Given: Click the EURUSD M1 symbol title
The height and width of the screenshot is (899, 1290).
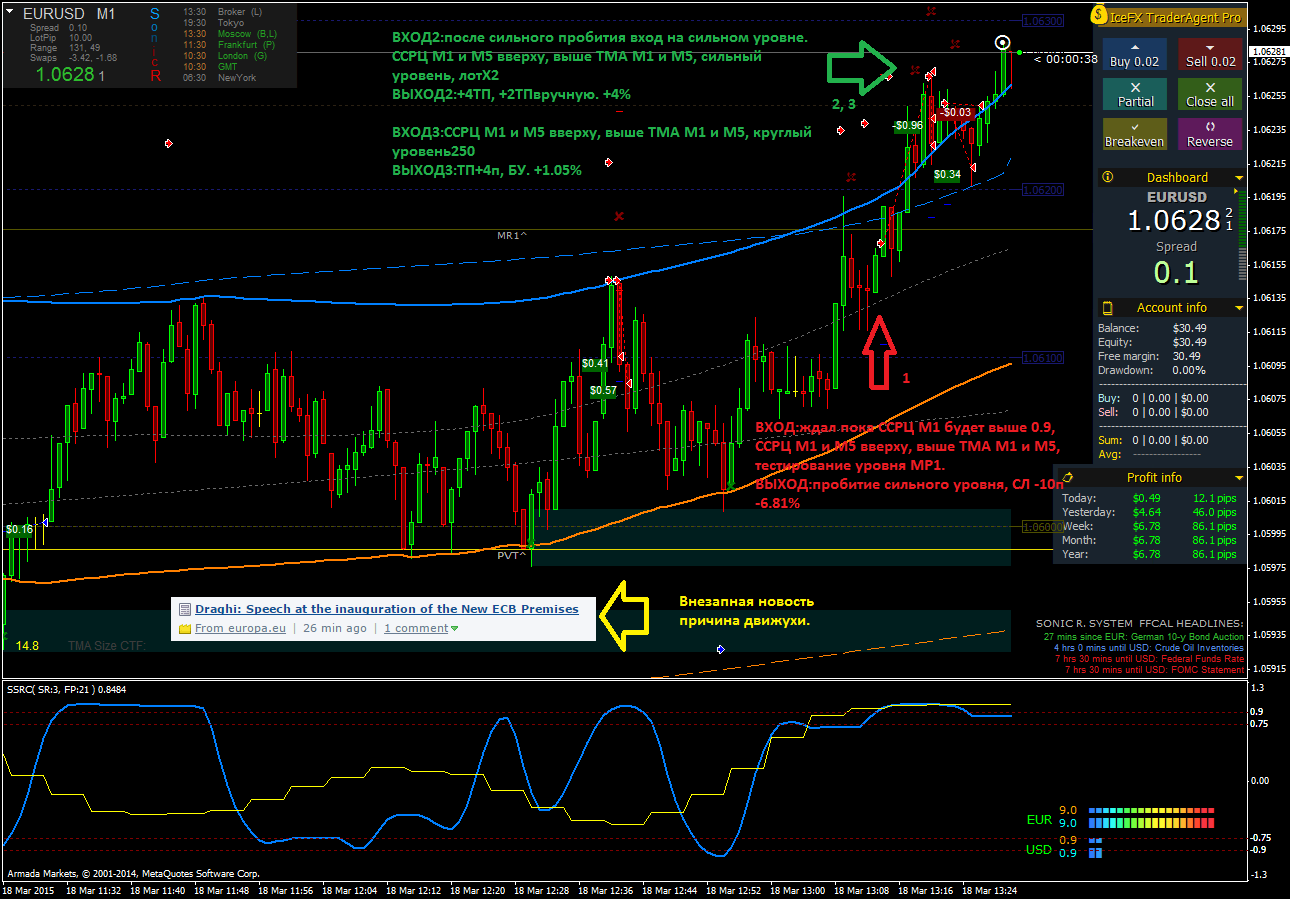Looking at the screenshot, I should (68, 14).
